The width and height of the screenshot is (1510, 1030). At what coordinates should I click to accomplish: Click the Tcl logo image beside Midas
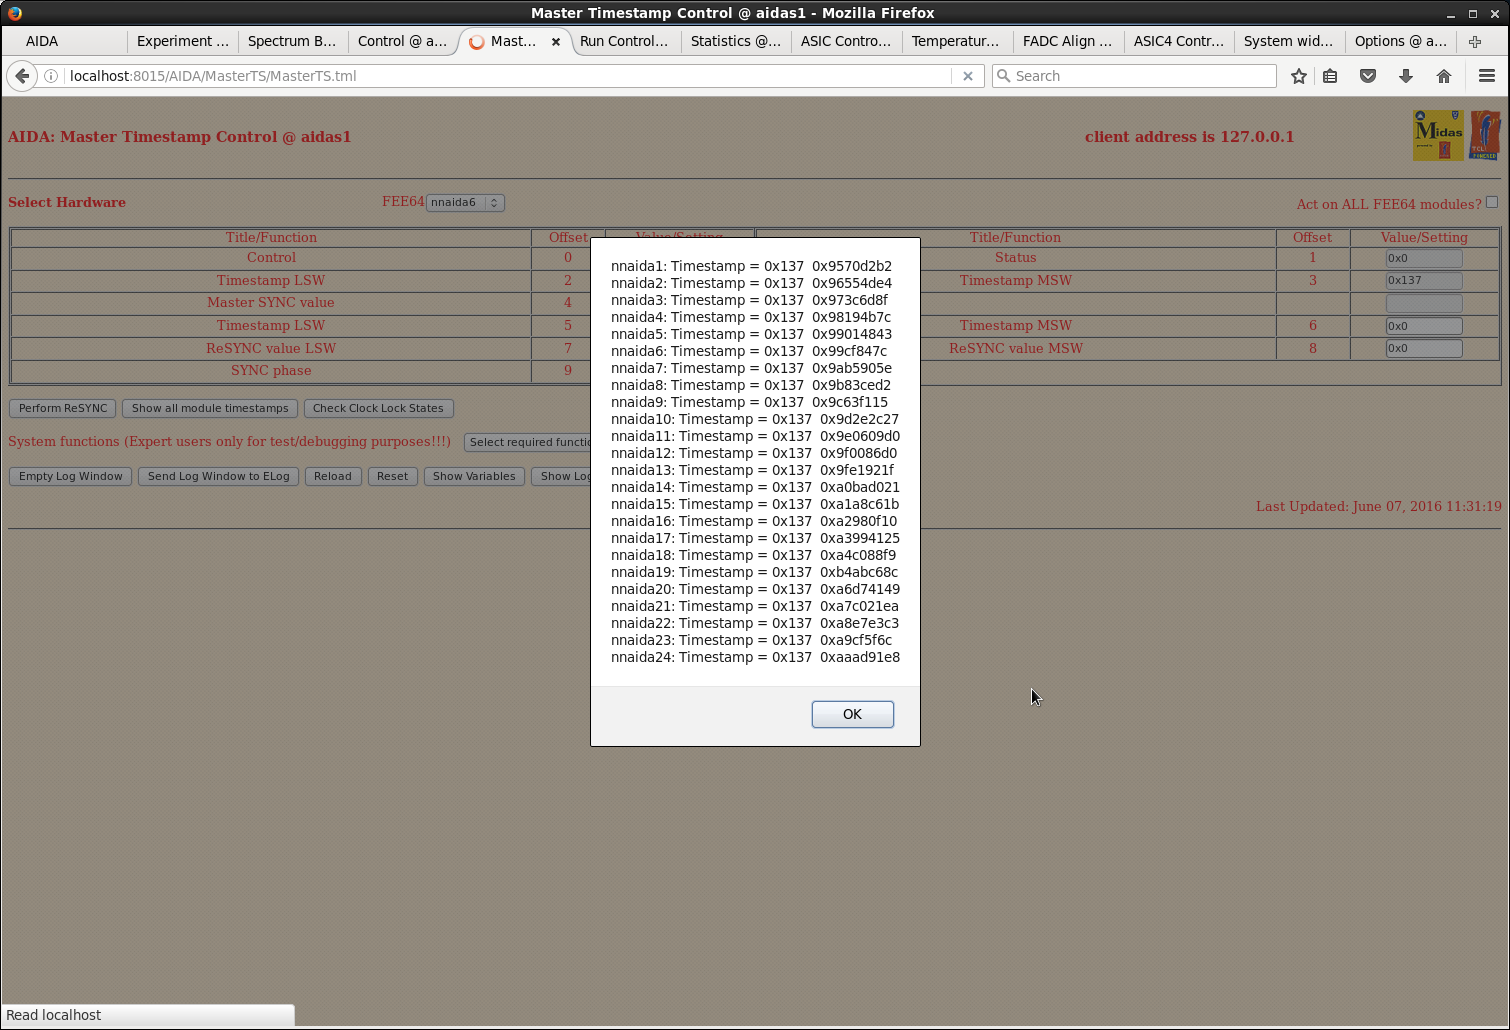click(x=1484, y=135)
